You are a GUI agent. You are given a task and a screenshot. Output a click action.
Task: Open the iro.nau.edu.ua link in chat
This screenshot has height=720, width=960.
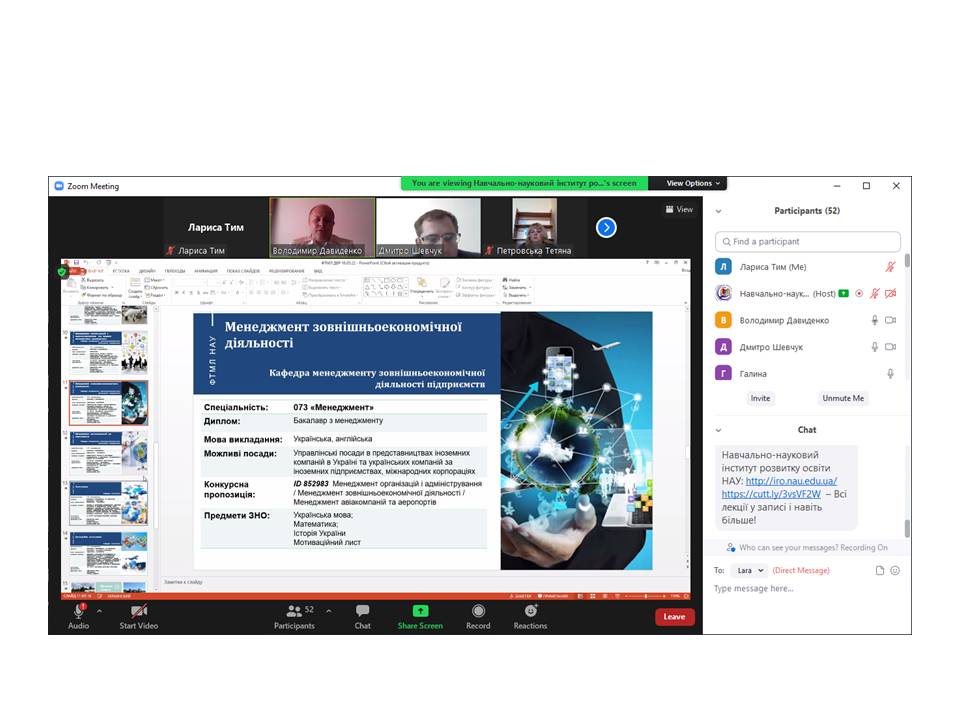(791, 481)
